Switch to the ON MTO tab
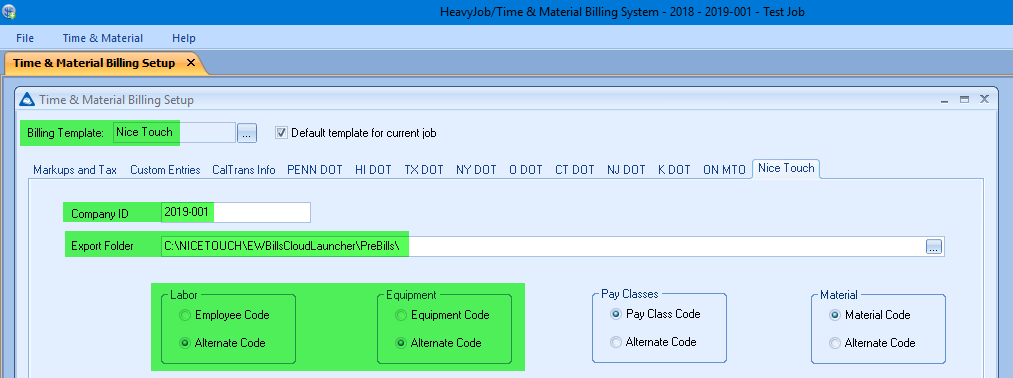 click(x=724, y=170)
